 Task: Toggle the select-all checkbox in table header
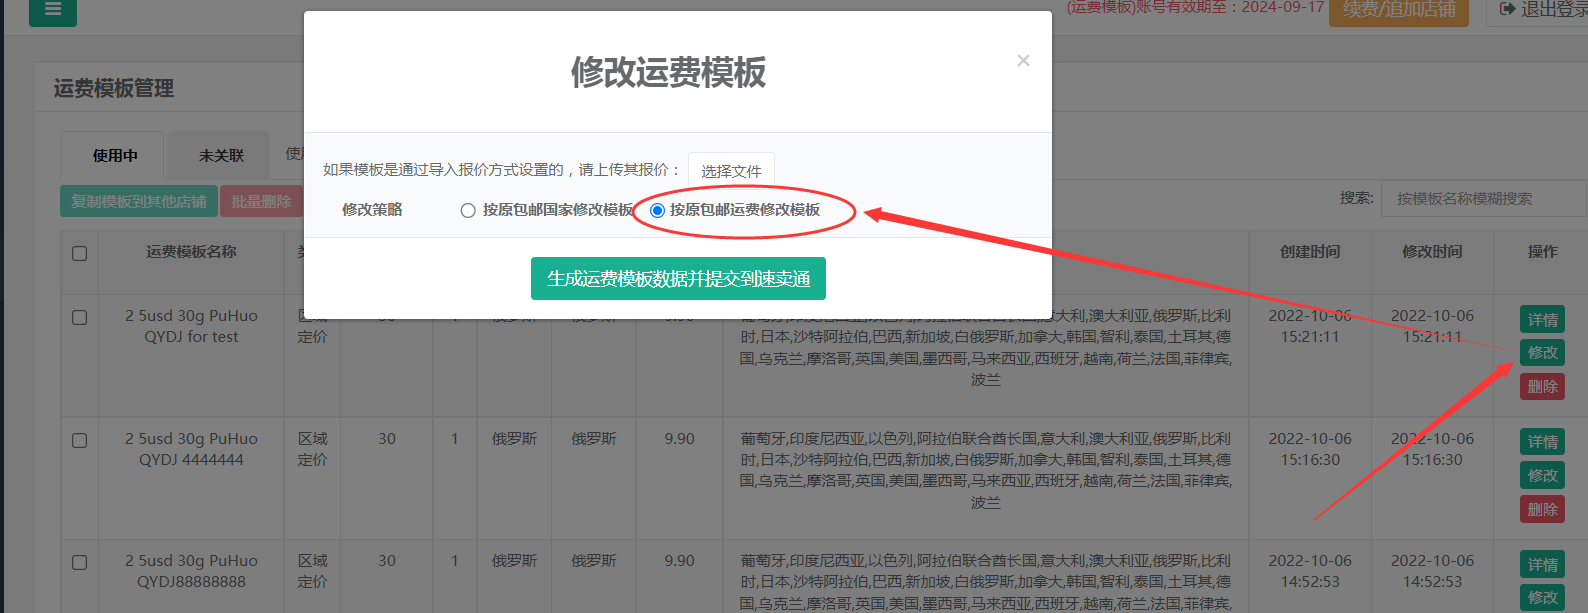pyautogui.click(x=80, y=253)
